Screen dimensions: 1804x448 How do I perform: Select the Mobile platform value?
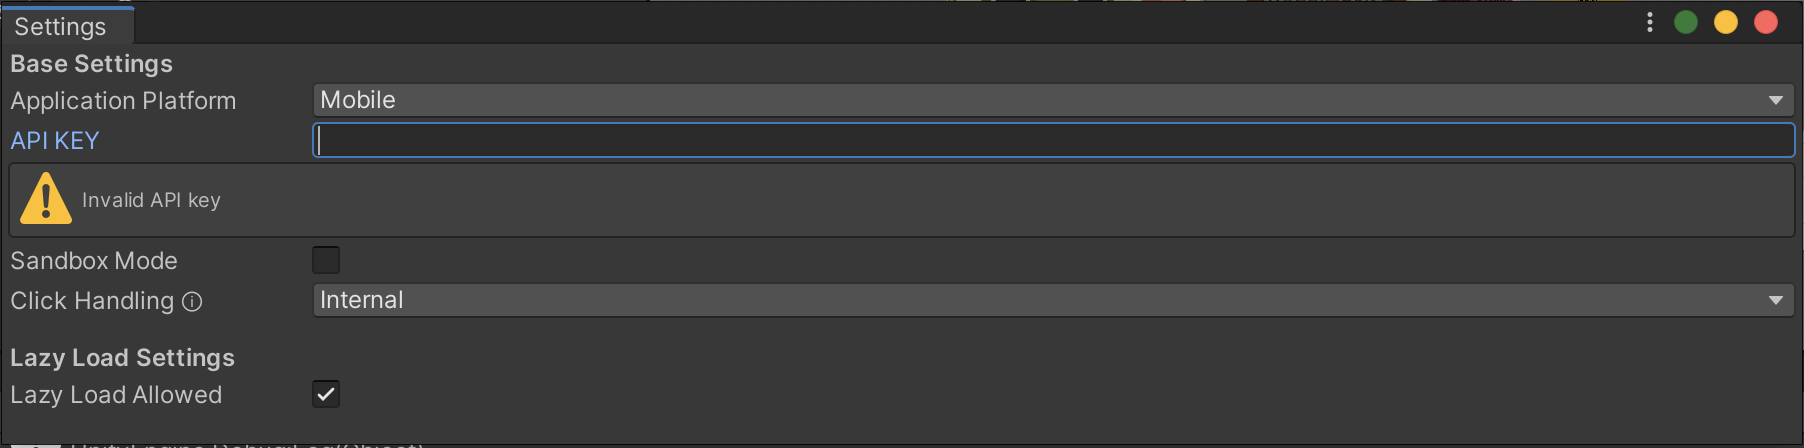[x=358, y=100]
